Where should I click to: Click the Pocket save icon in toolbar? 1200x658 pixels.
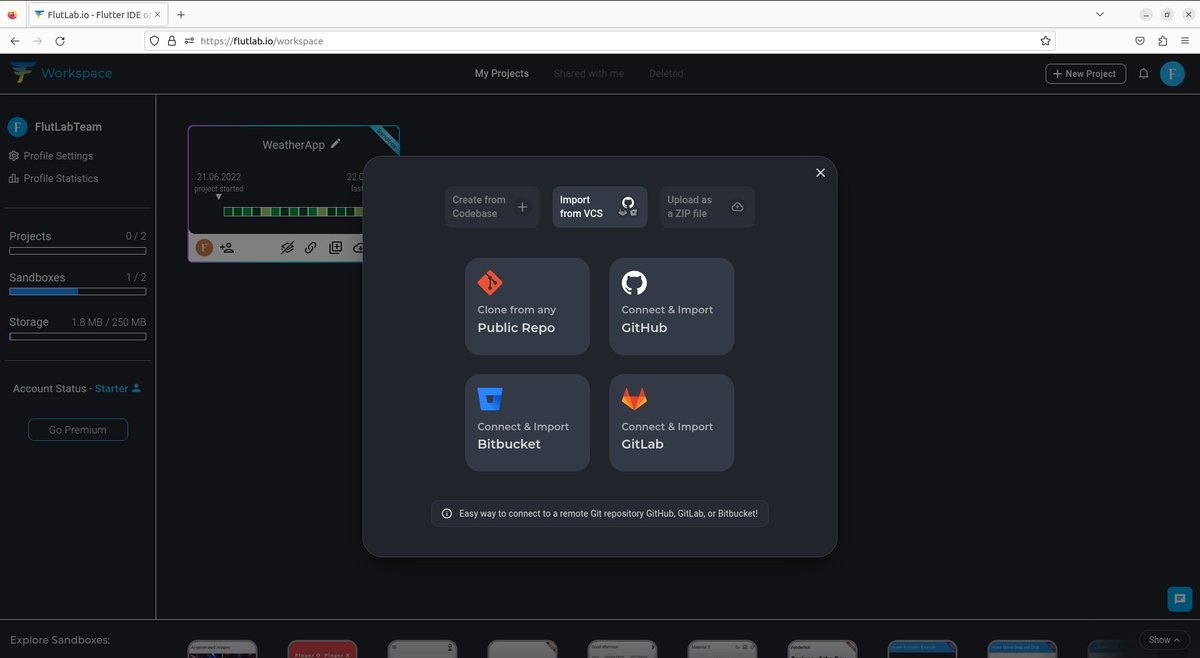point(1140,41)
